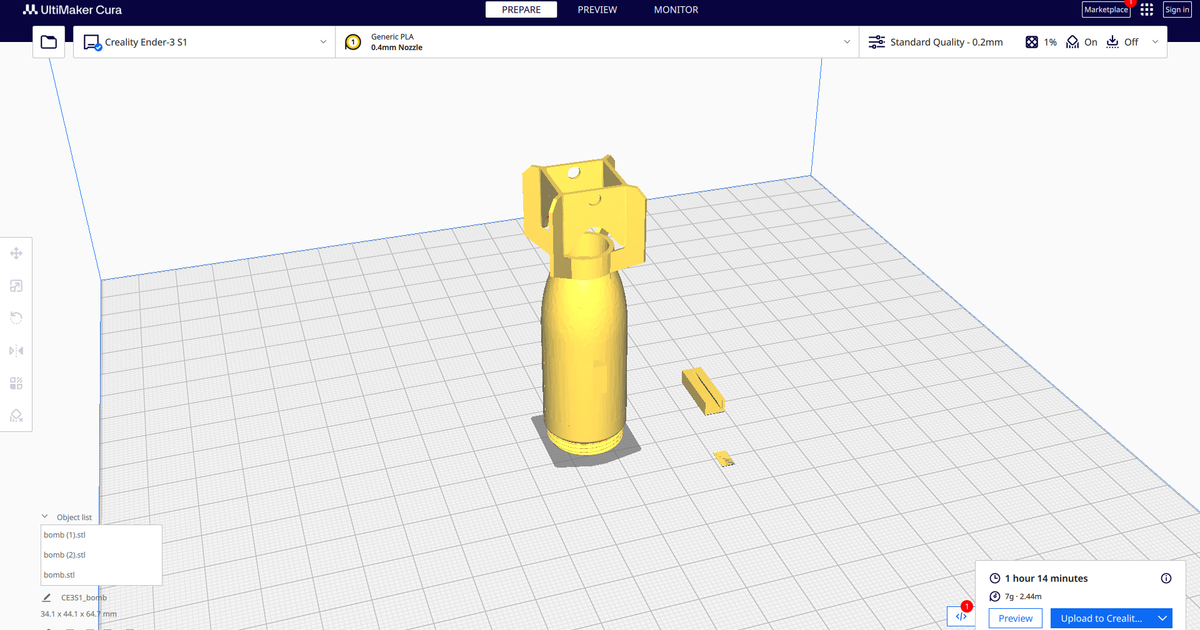
Task: Expand the print settings panel arrow
Action: (1156, 42)
